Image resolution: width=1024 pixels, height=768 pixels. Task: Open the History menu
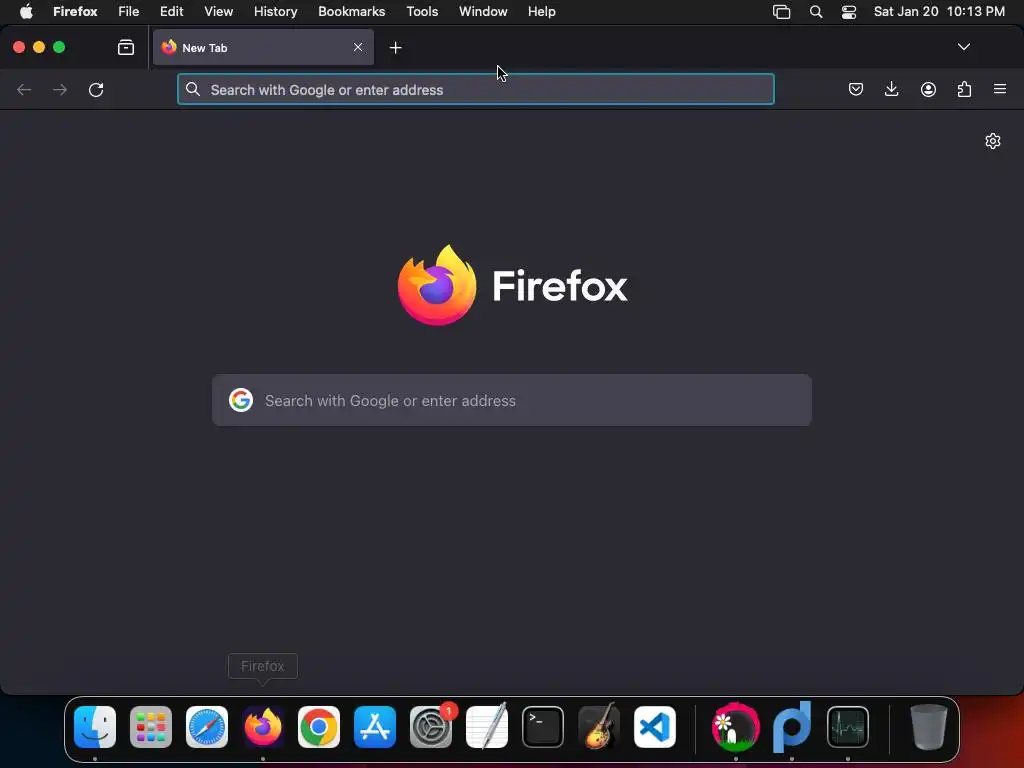(x=275, y=11)
